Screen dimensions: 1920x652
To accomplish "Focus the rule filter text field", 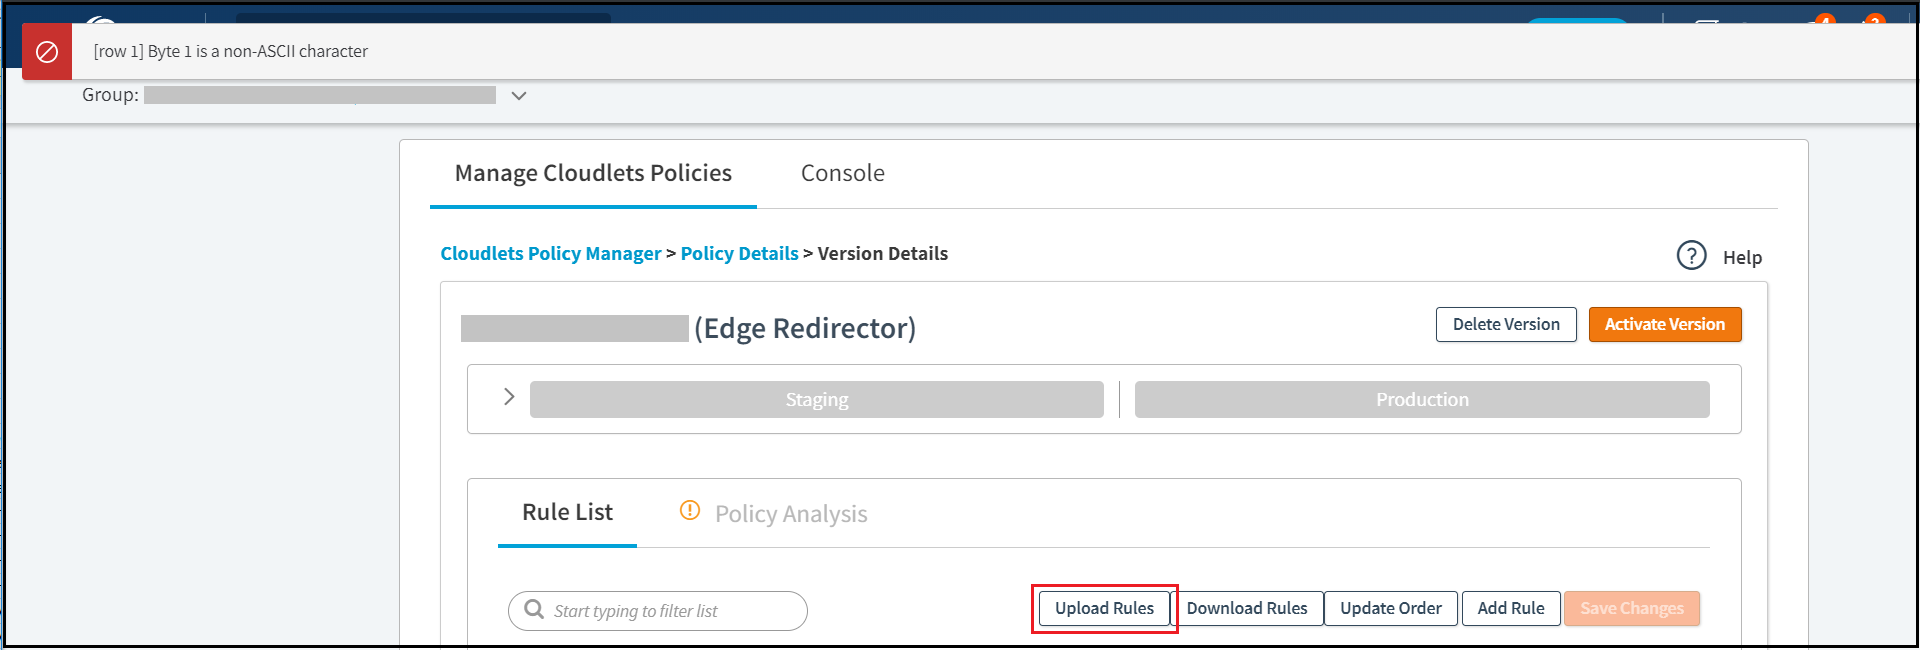I will (x=670, y=611).
